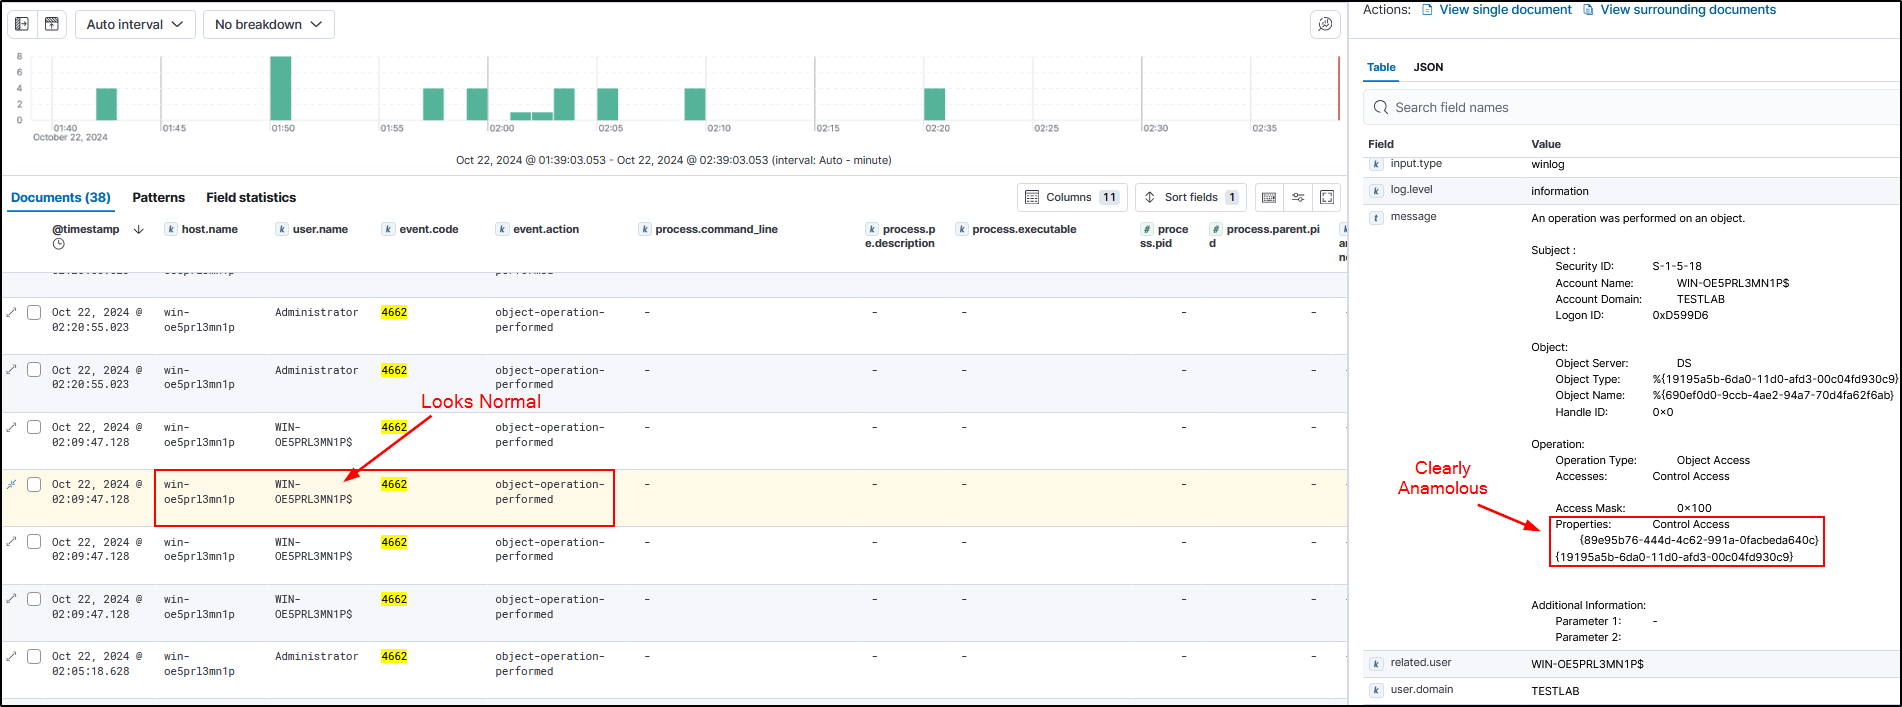Click the @timestamp sort direction arrow
This screenshot has height=707, width=1902.
point(139,229)
